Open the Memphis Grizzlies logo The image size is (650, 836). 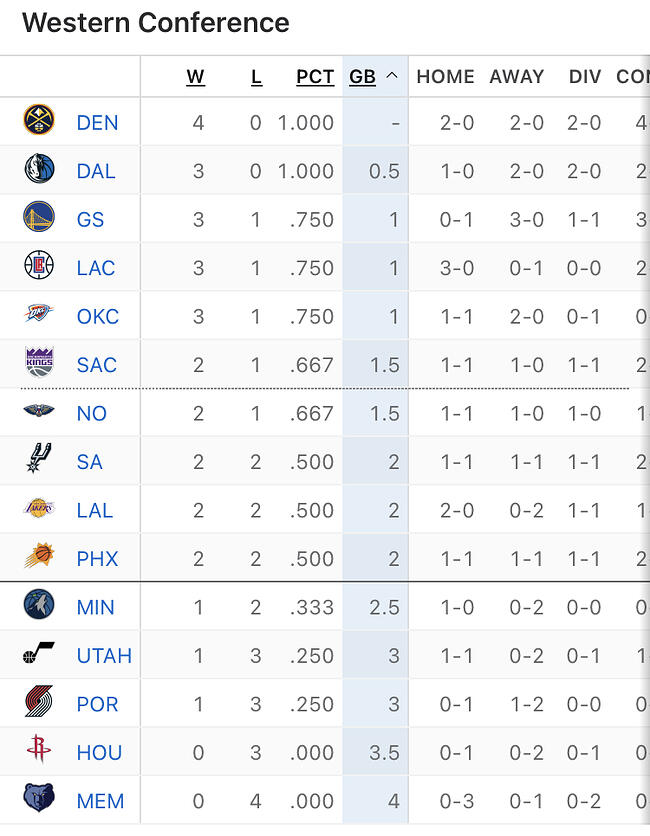click(x=39, y=800)
